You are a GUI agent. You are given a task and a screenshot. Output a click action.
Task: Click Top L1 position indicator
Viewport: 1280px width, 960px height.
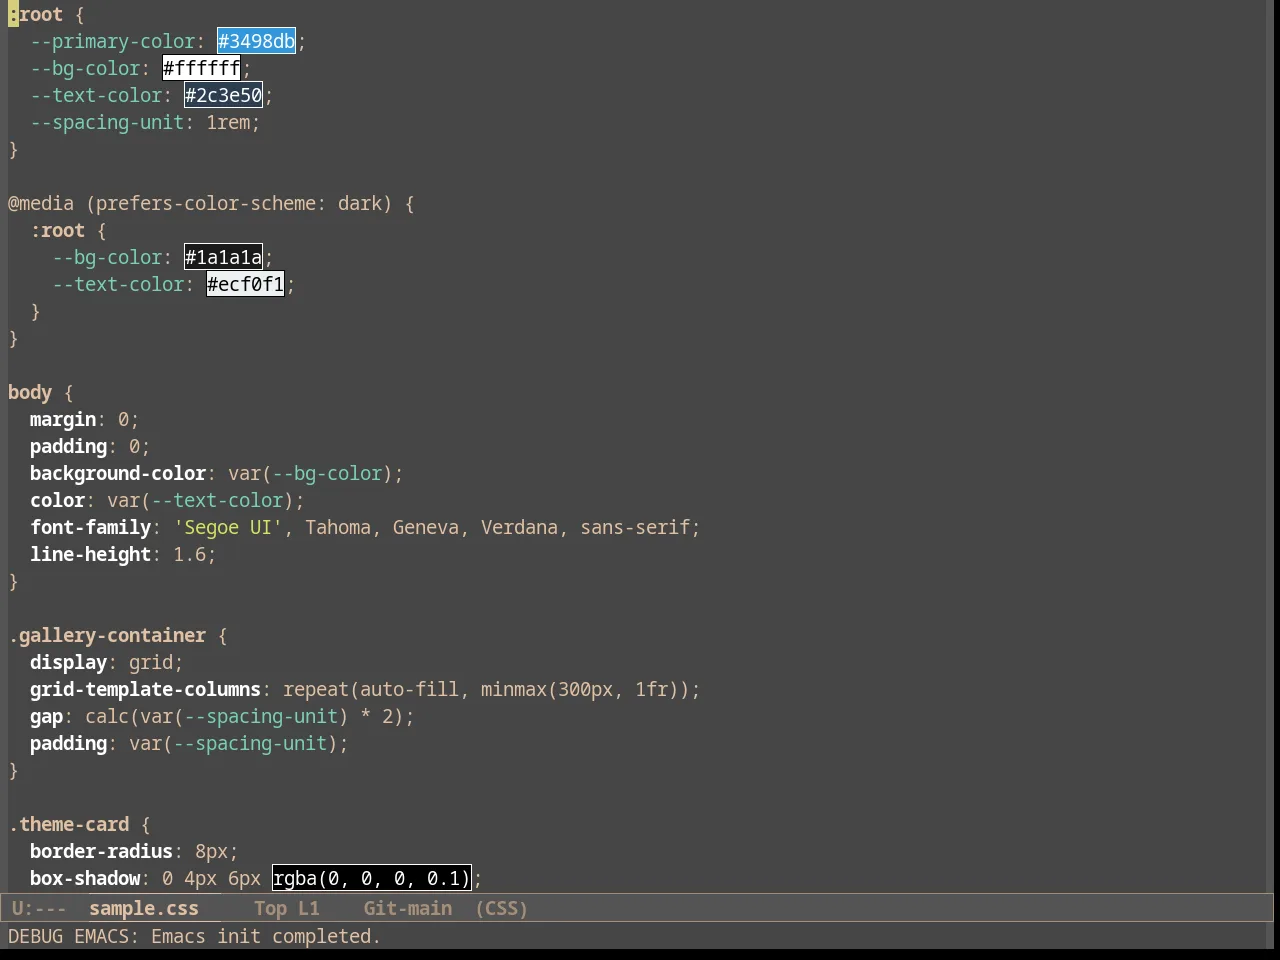click(x=287, y=908)
